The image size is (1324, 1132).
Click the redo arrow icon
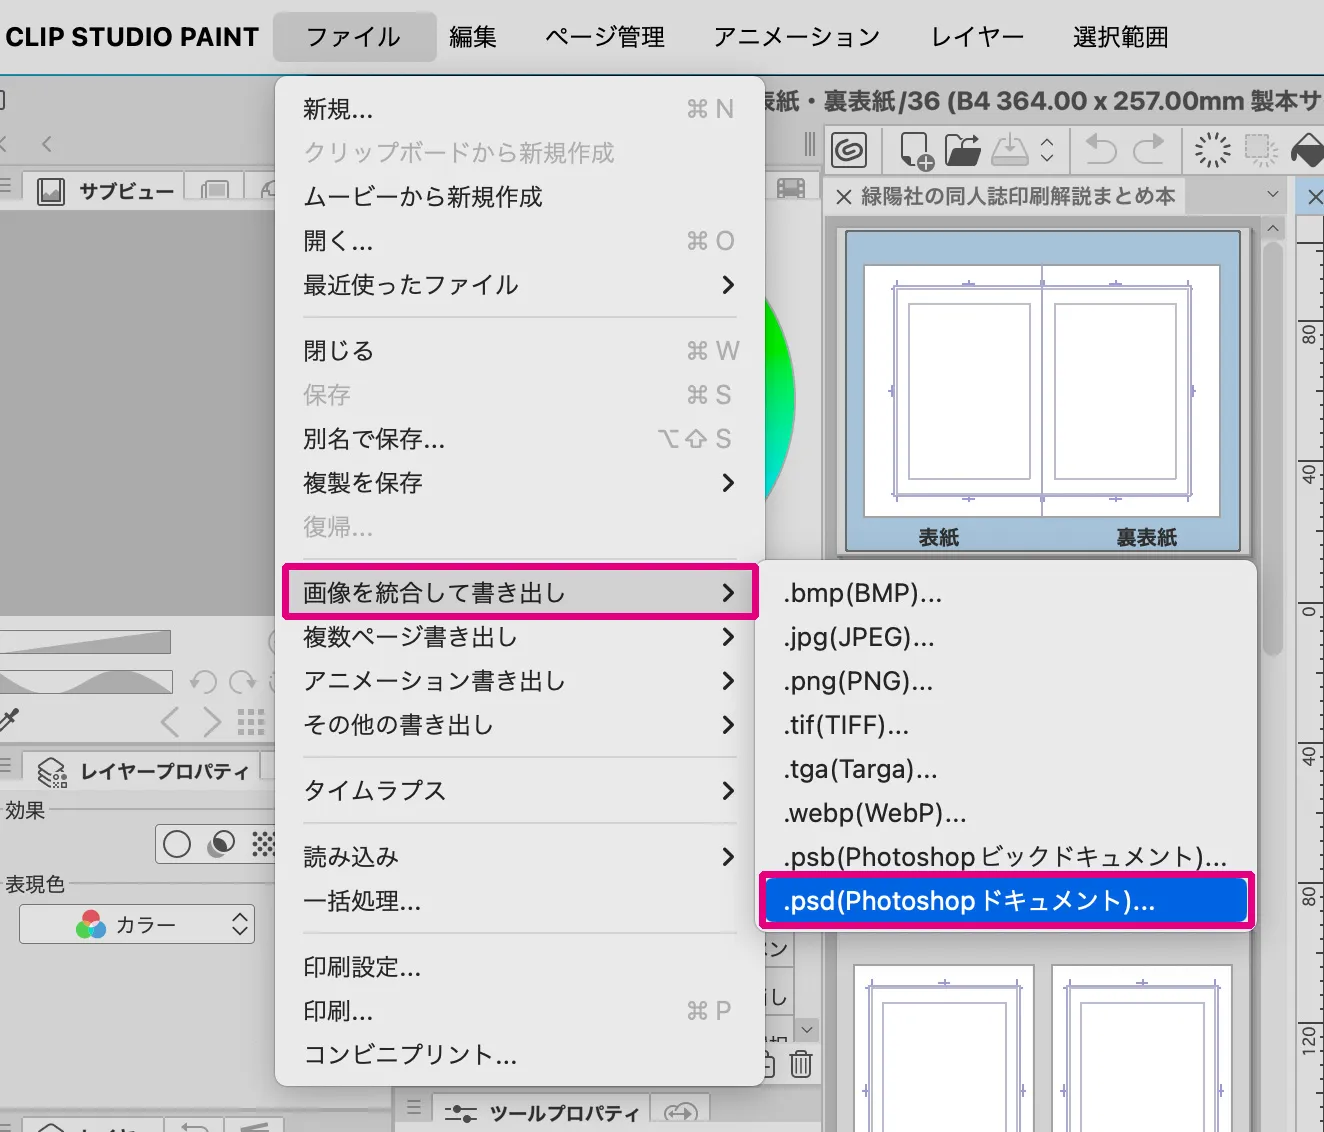tap(1148, 150)
